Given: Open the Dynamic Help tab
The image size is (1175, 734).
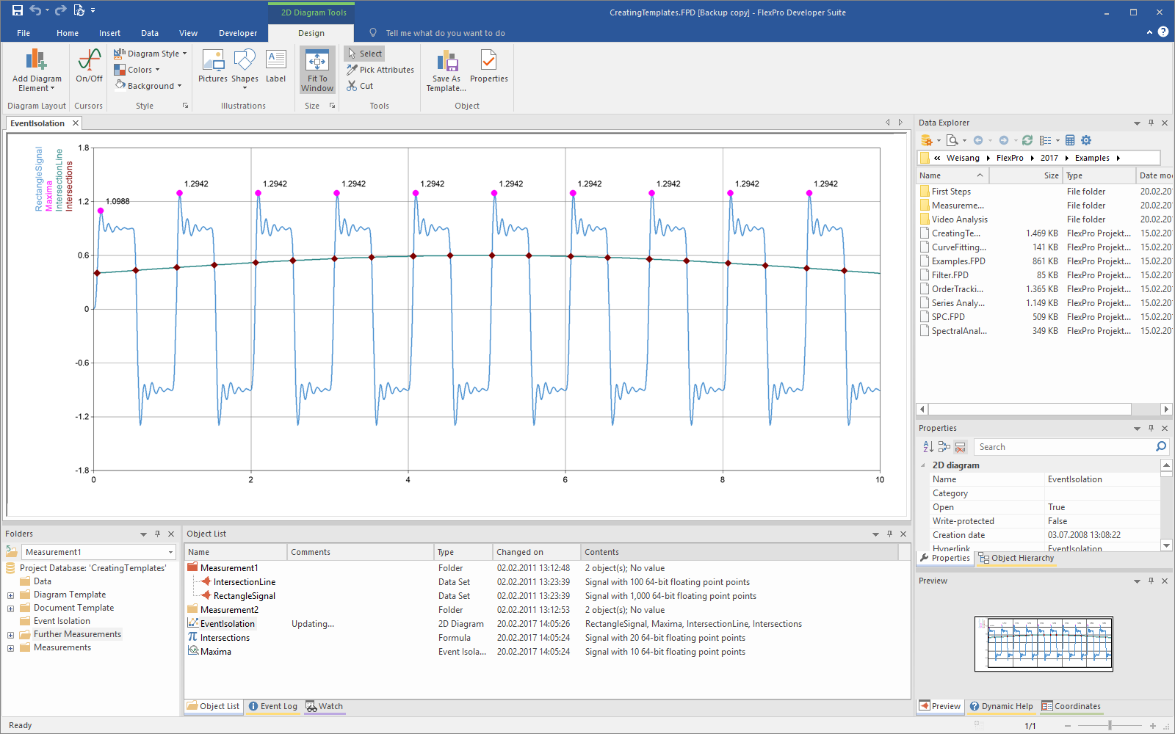Looking at the screenshot, I should pos(1001,706).
